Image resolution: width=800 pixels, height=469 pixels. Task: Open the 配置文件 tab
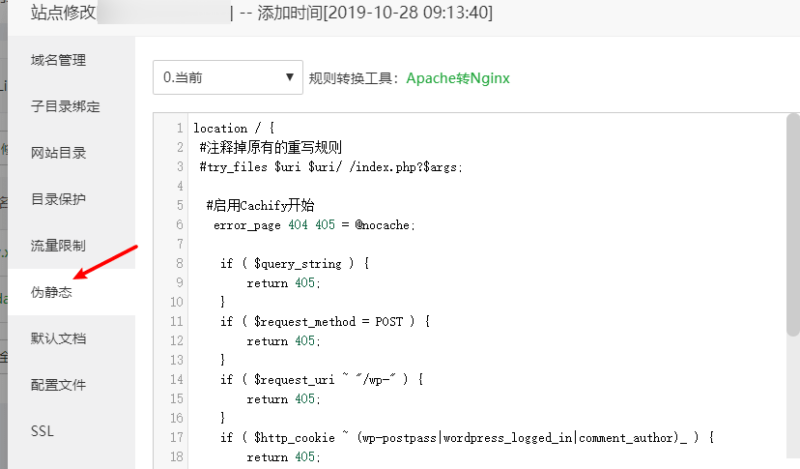click(x=58, y=385)
